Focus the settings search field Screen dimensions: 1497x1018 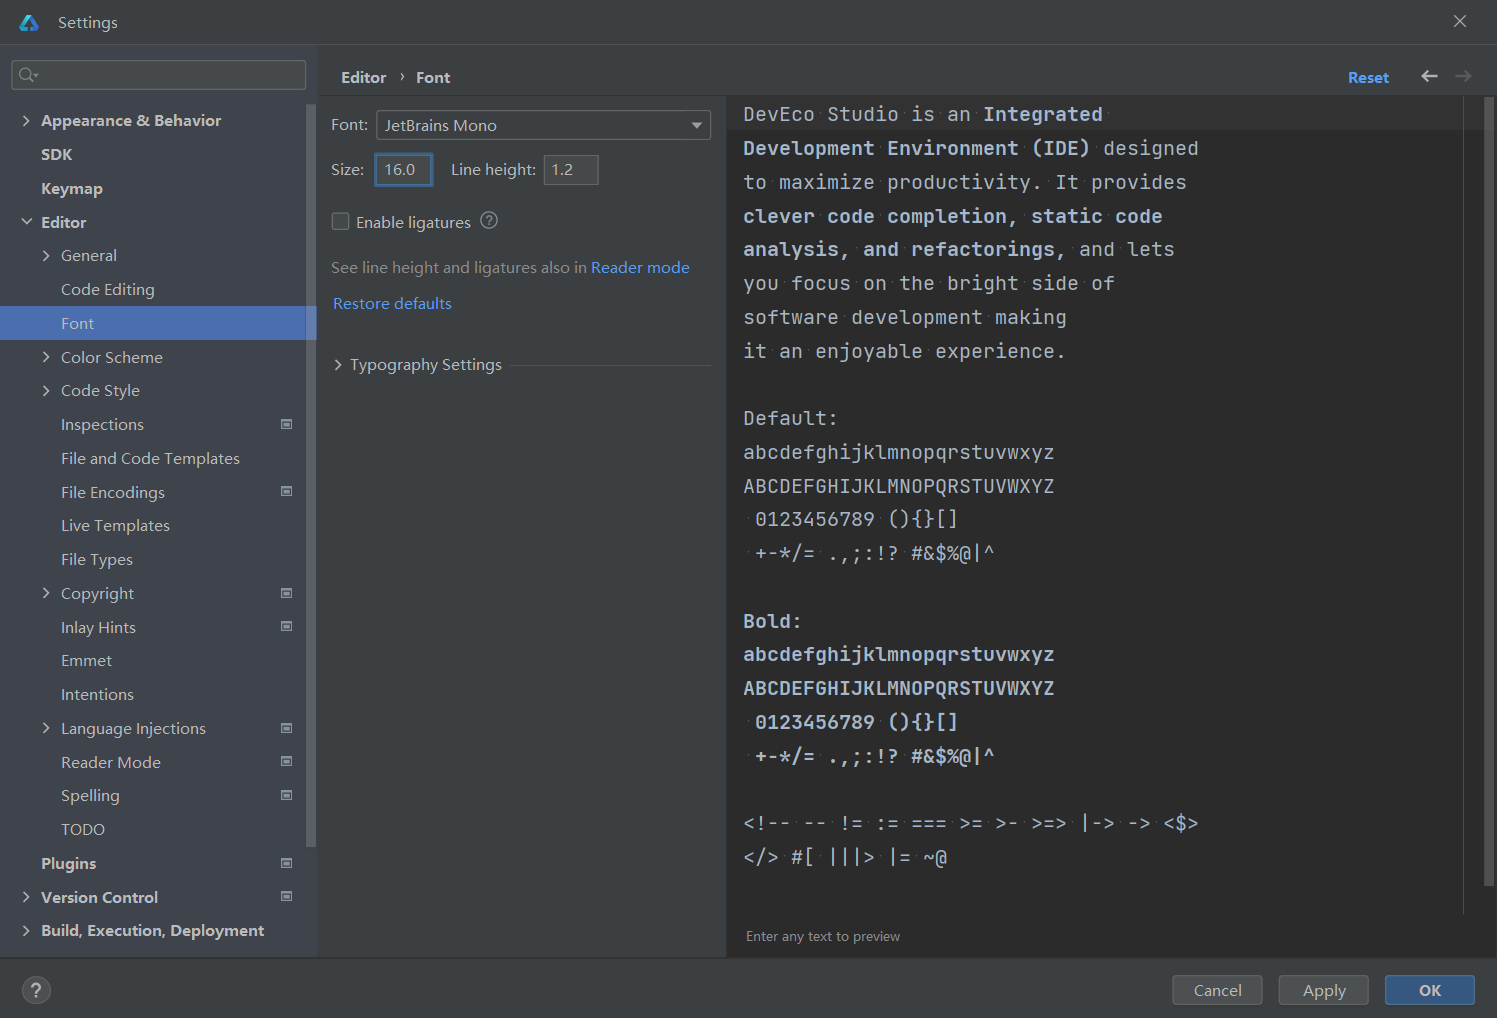[159, 75]
